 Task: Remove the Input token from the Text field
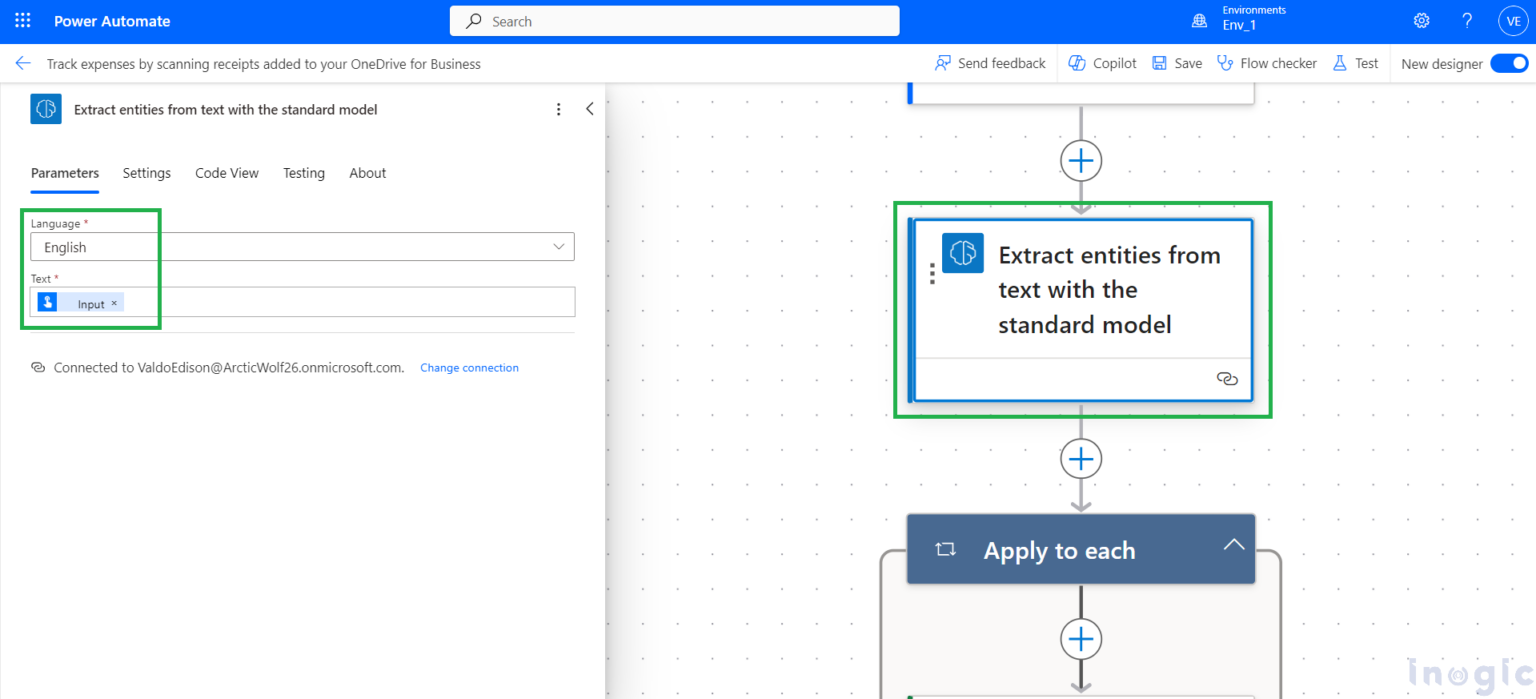[114, 301]
